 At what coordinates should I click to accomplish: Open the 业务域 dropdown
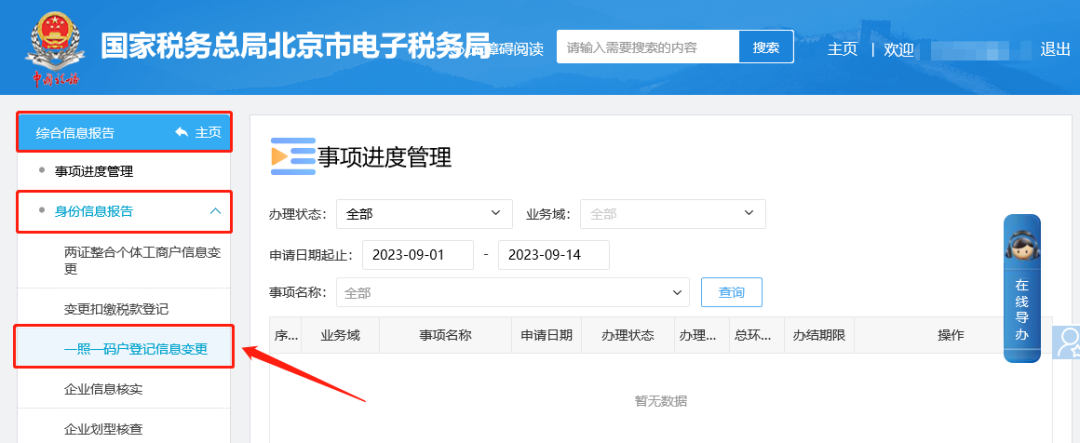tap(673, 214)
